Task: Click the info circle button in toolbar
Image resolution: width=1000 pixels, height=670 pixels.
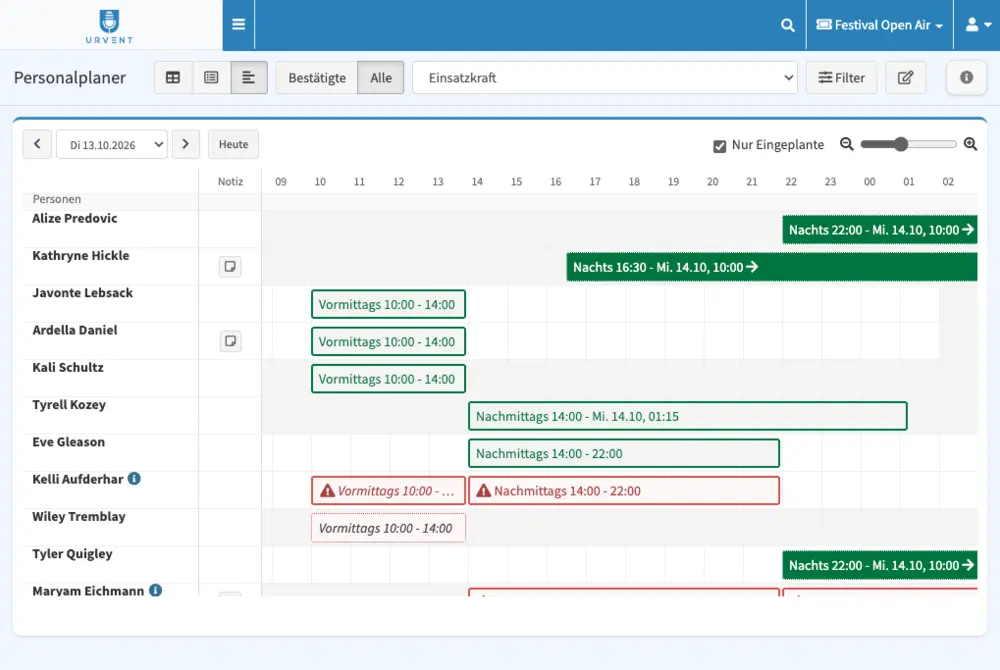Action: click(x=967, y=78)
